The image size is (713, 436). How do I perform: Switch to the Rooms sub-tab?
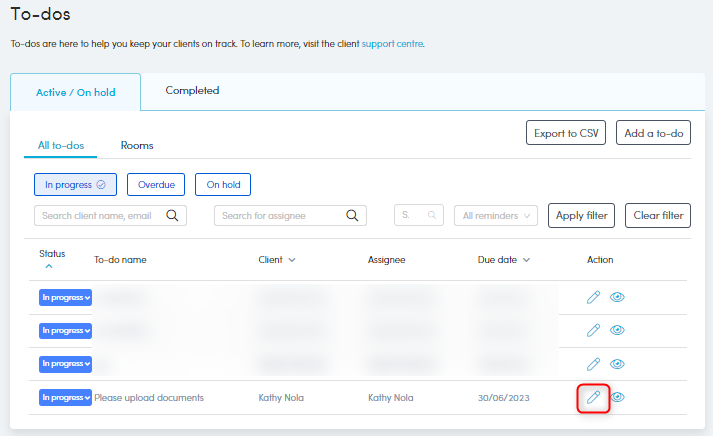(x=137, y=146)
